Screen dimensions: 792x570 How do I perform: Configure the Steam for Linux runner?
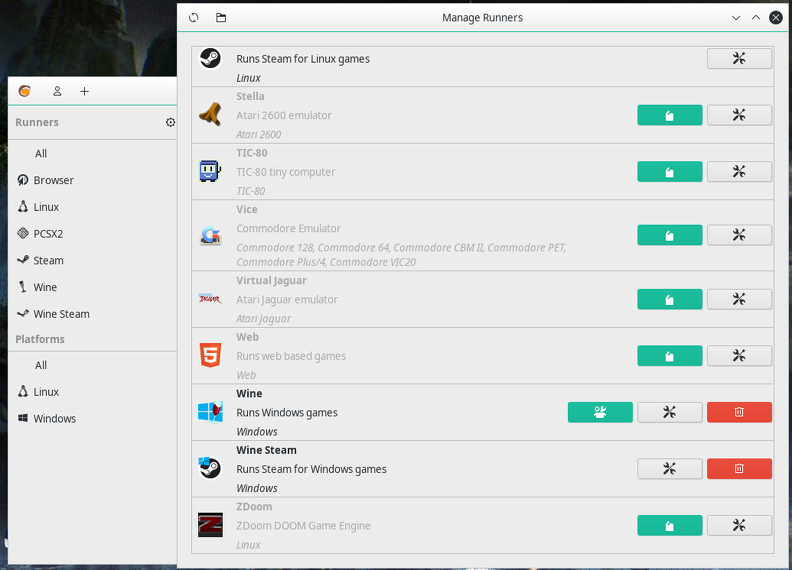739,59
